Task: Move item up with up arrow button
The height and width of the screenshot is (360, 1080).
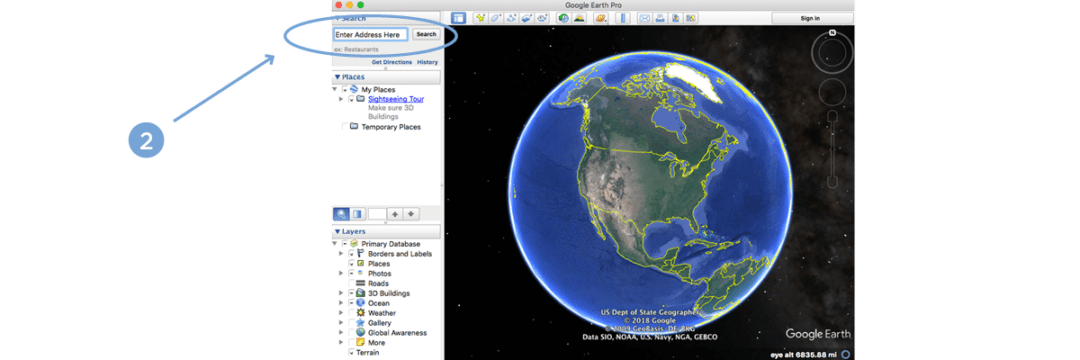Action: coord(395,214)
